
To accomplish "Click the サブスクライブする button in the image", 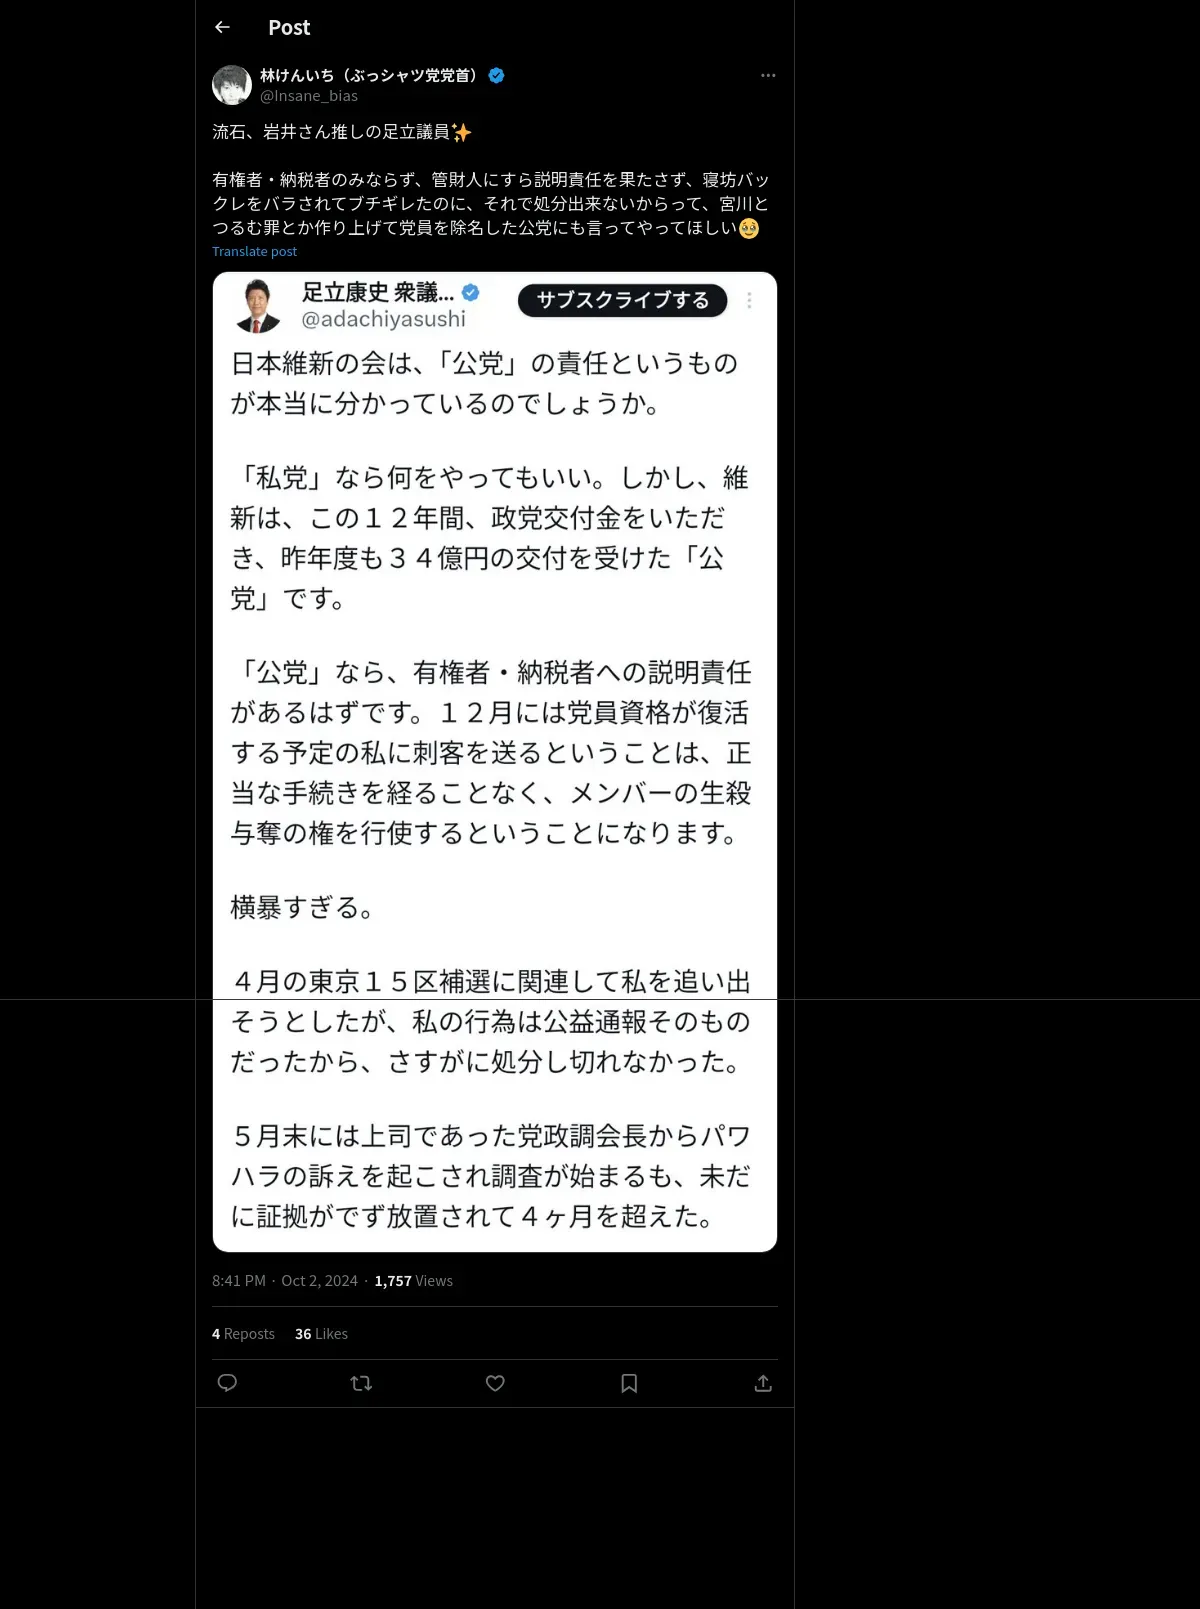I will click(622, 300).
